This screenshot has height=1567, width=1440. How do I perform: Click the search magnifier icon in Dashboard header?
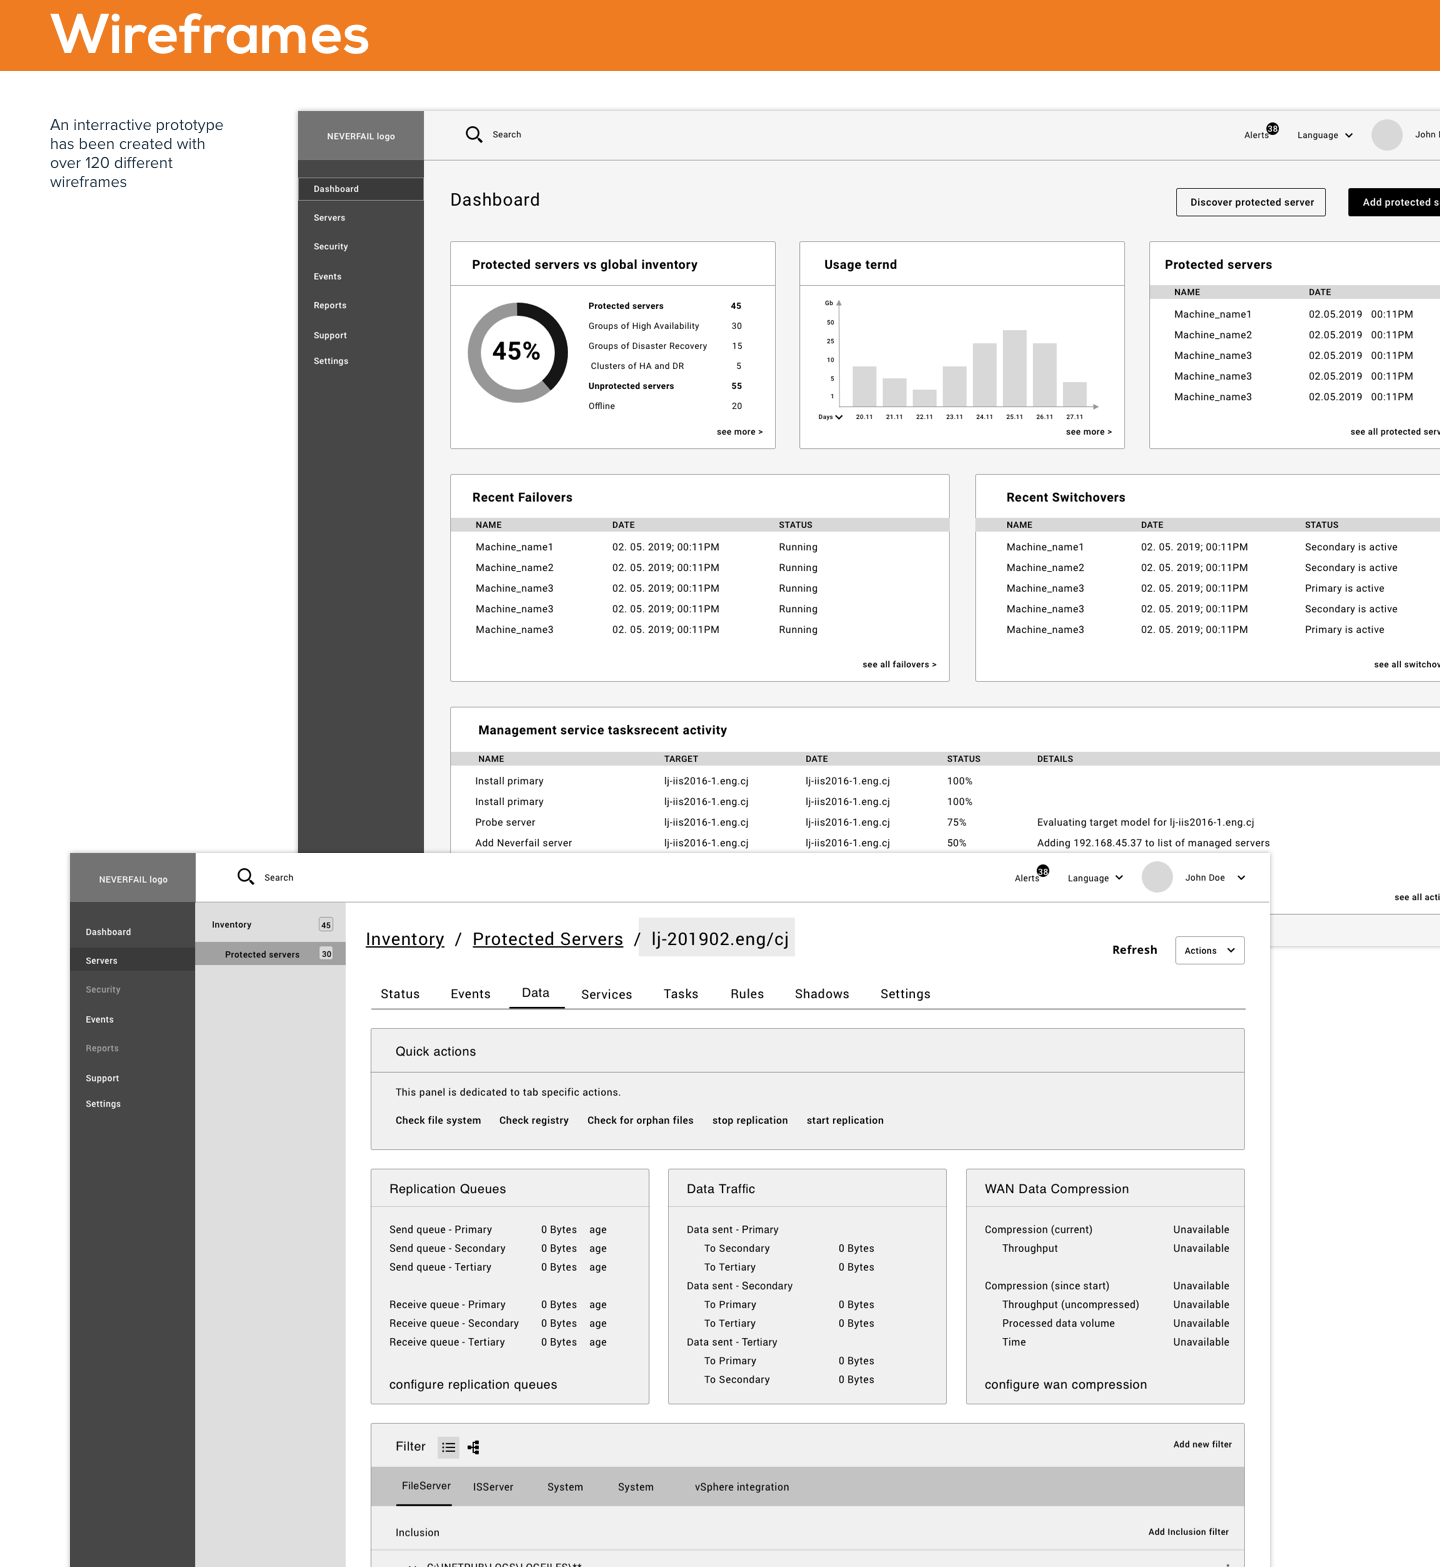click(474, 134)
